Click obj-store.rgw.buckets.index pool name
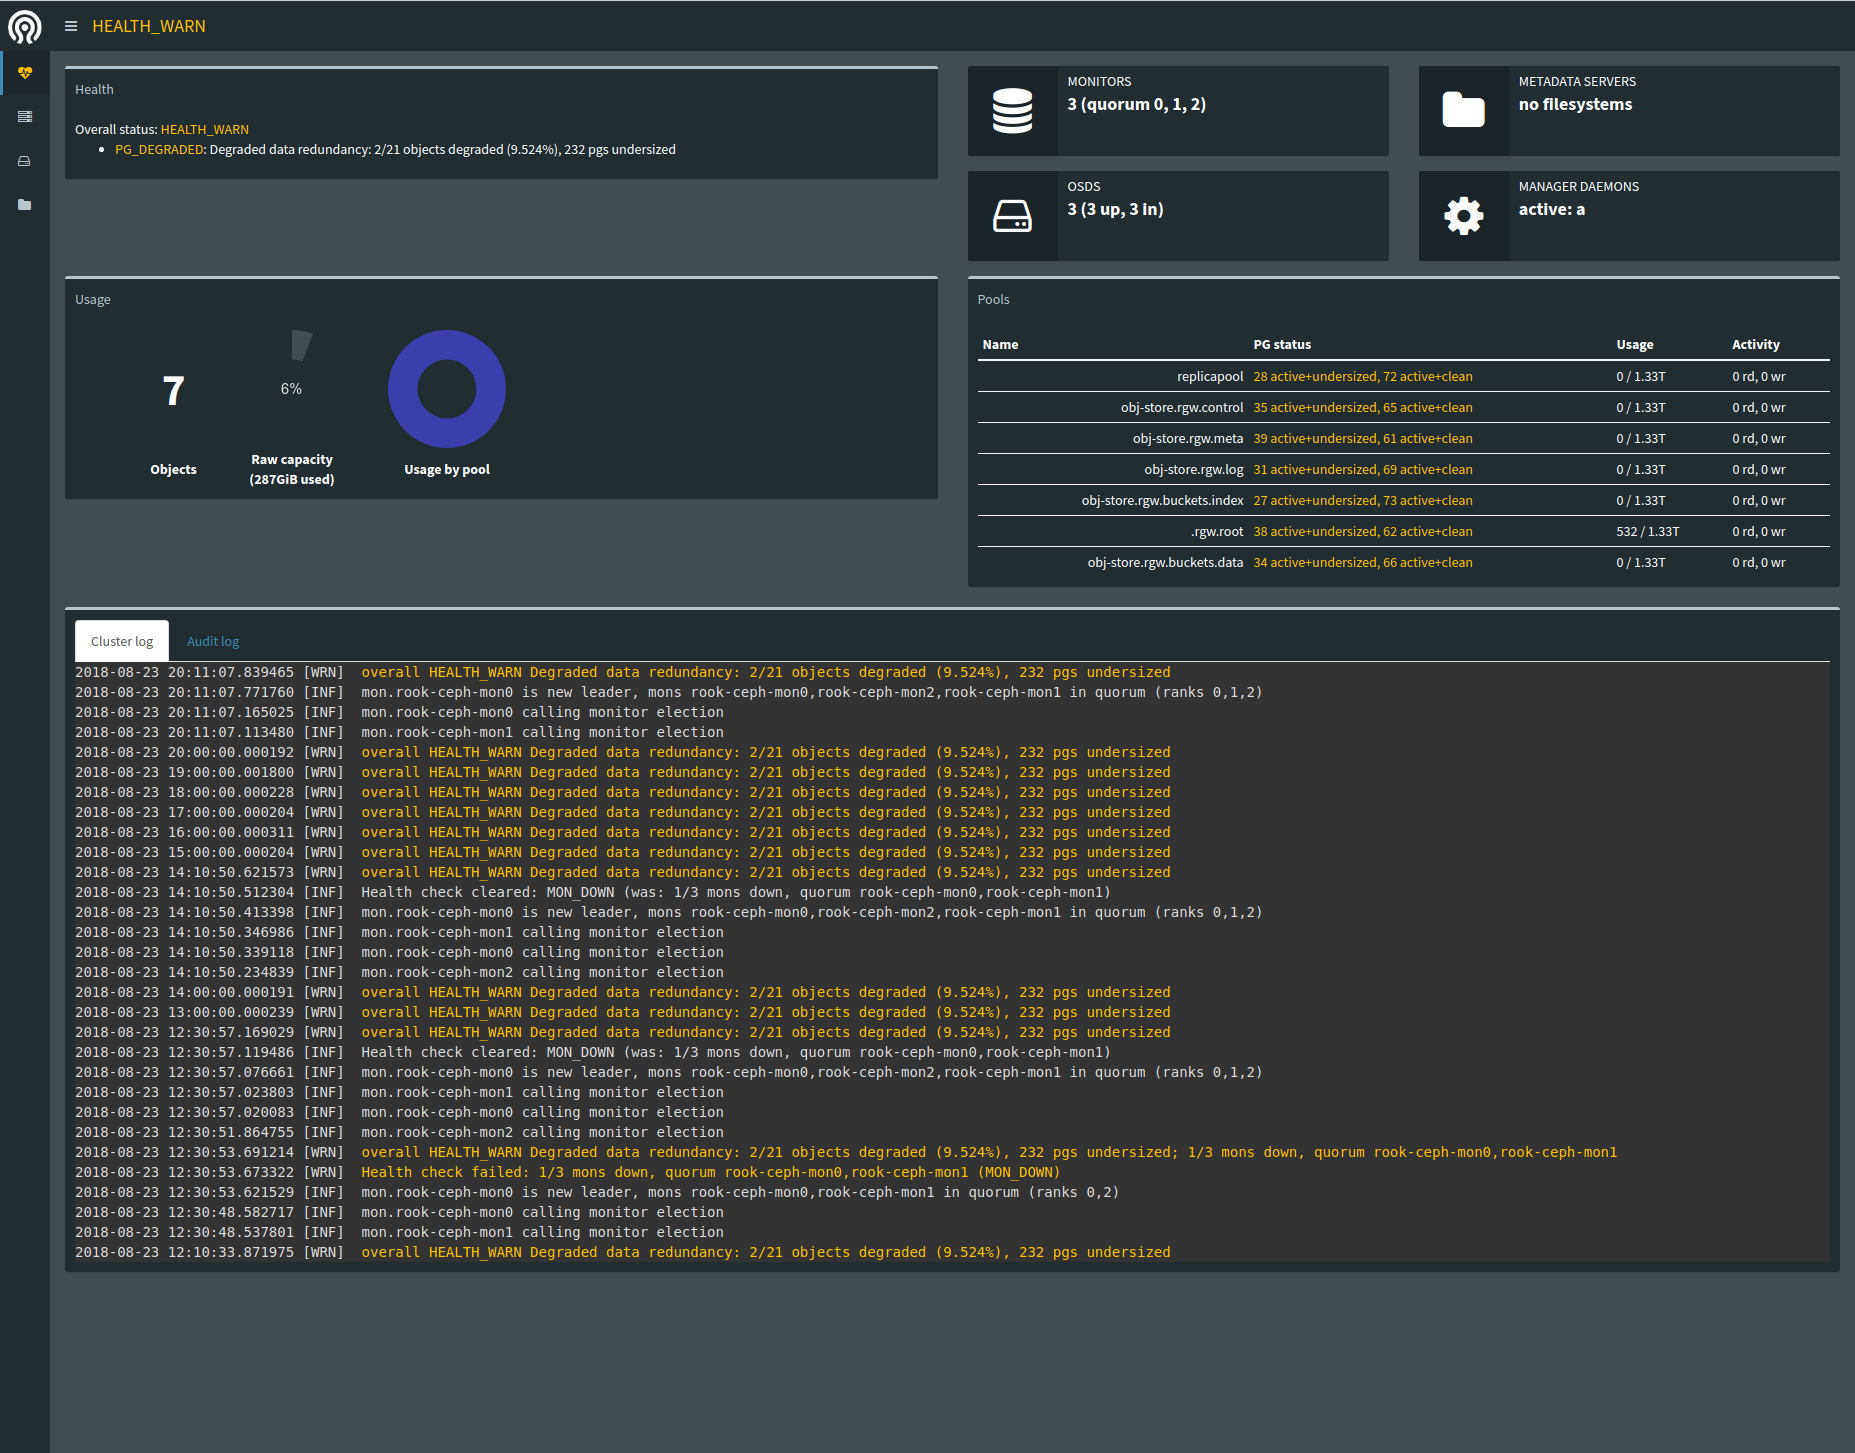This screenshot has width=1855, height=1453. pos(1162,500)
